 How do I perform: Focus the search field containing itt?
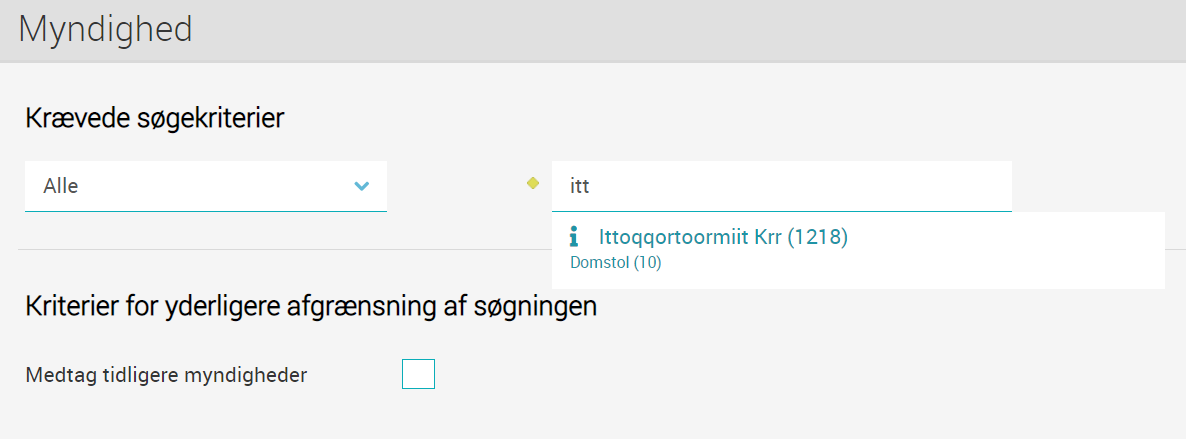point(781,186)
